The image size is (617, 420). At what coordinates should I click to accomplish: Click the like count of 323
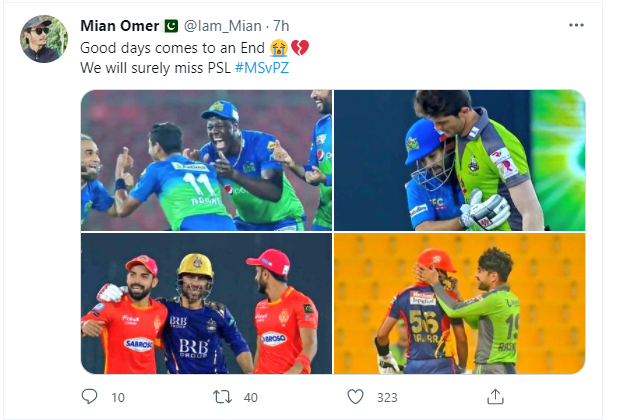[387, 397]
